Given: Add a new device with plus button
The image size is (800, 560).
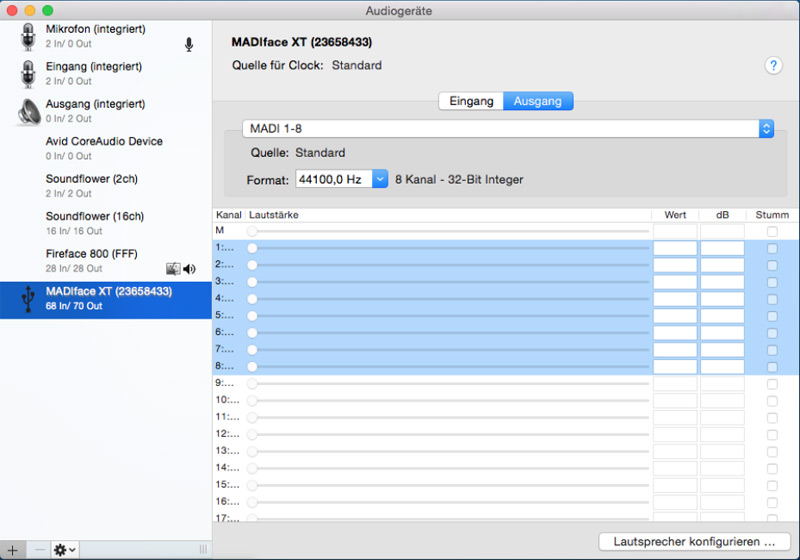Looking at the screenshot, I should 13,550.
